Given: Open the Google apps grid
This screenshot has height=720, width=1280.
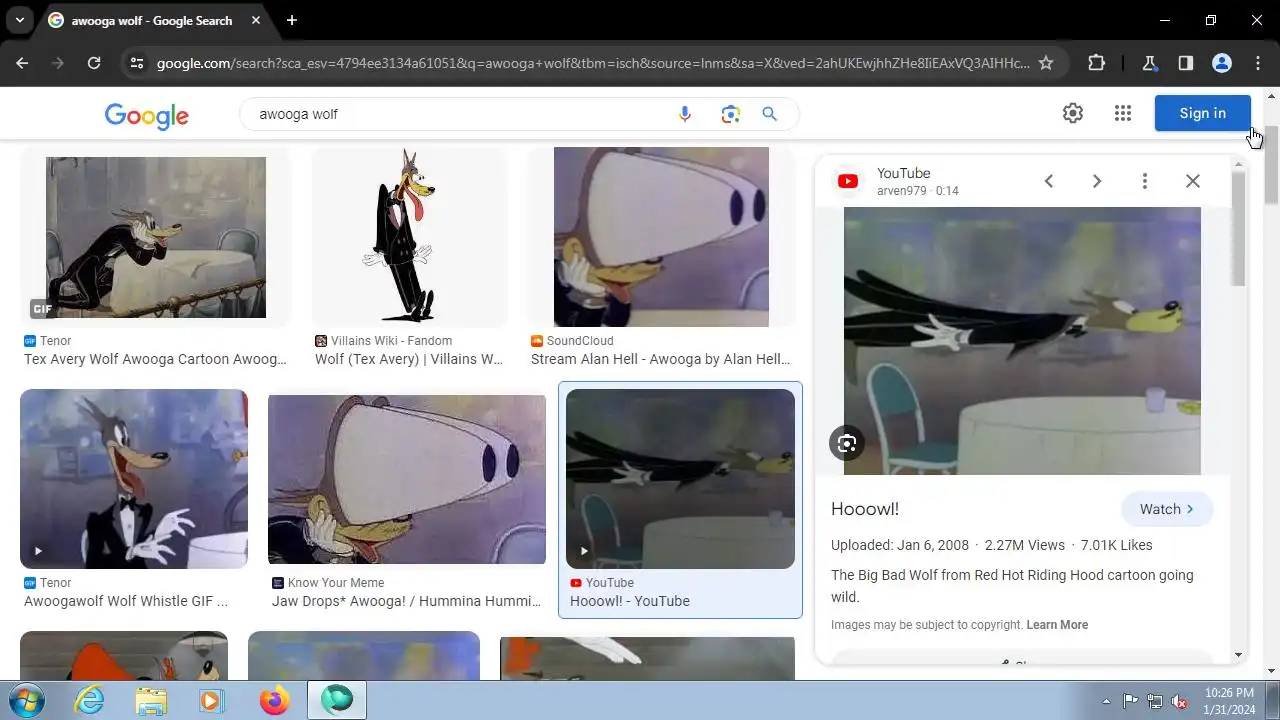Looking at the screenshot, I should coord(1123,113).
